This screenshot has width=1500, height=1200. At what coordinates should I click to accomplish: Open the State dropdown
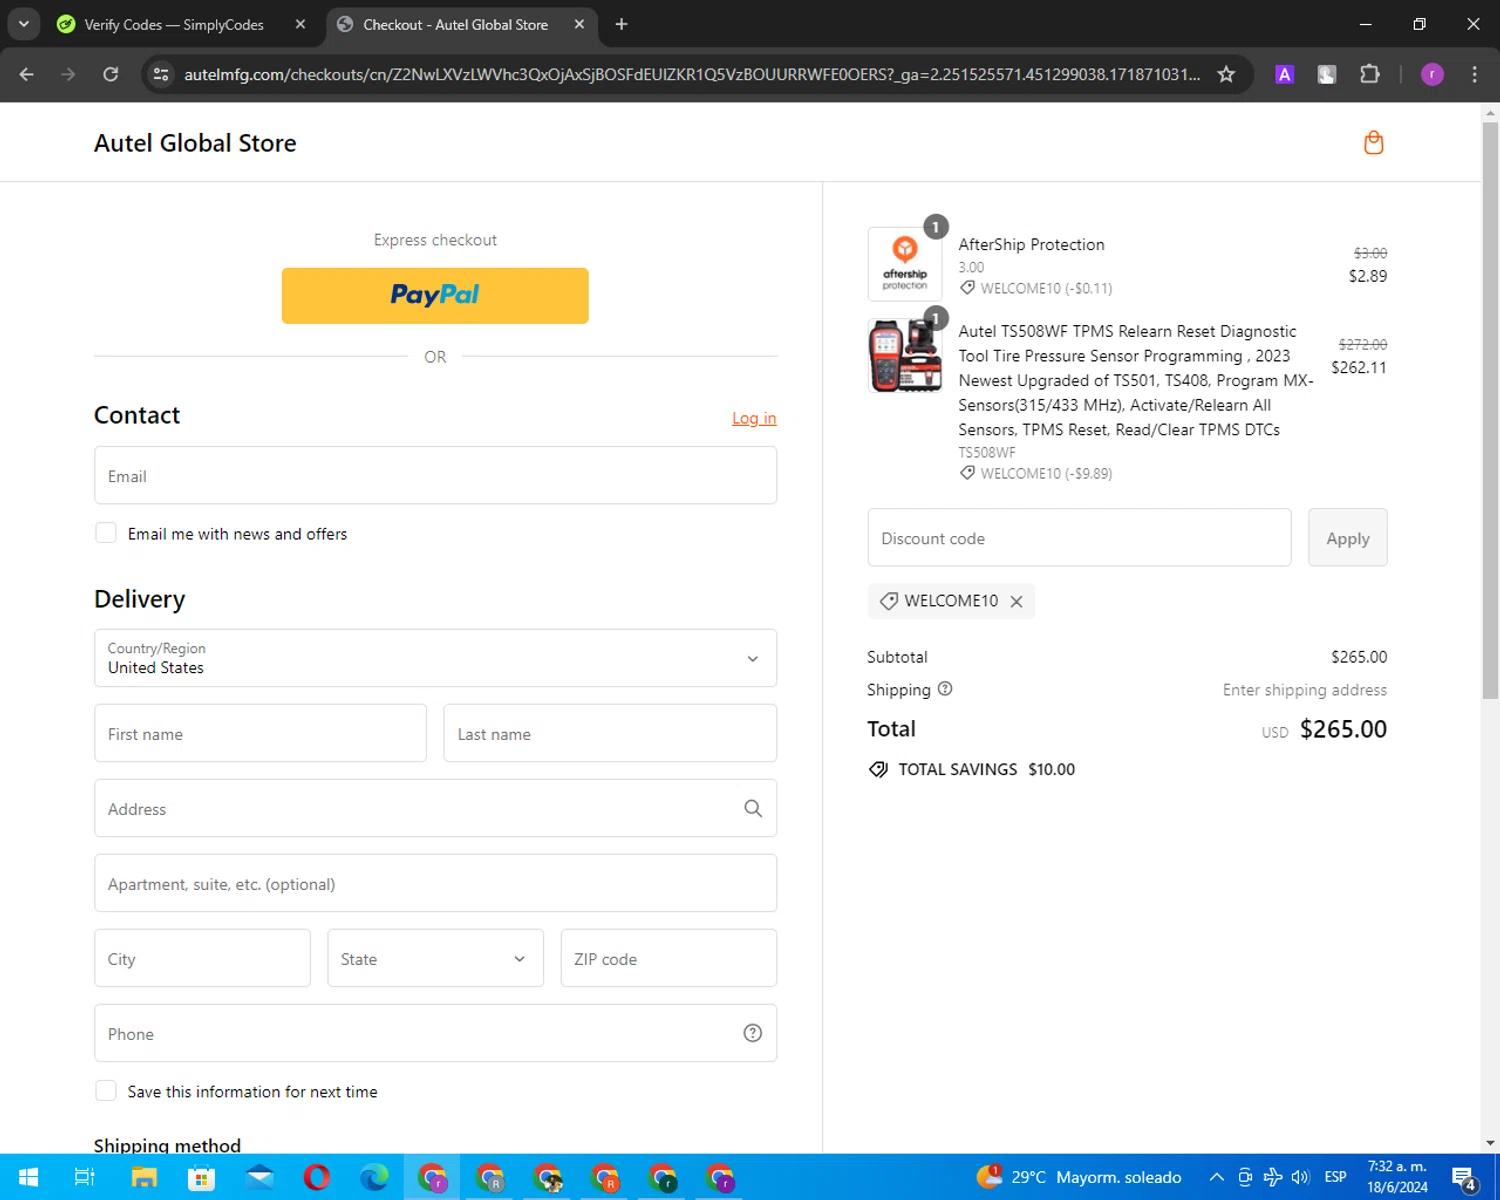coord(435,958)
